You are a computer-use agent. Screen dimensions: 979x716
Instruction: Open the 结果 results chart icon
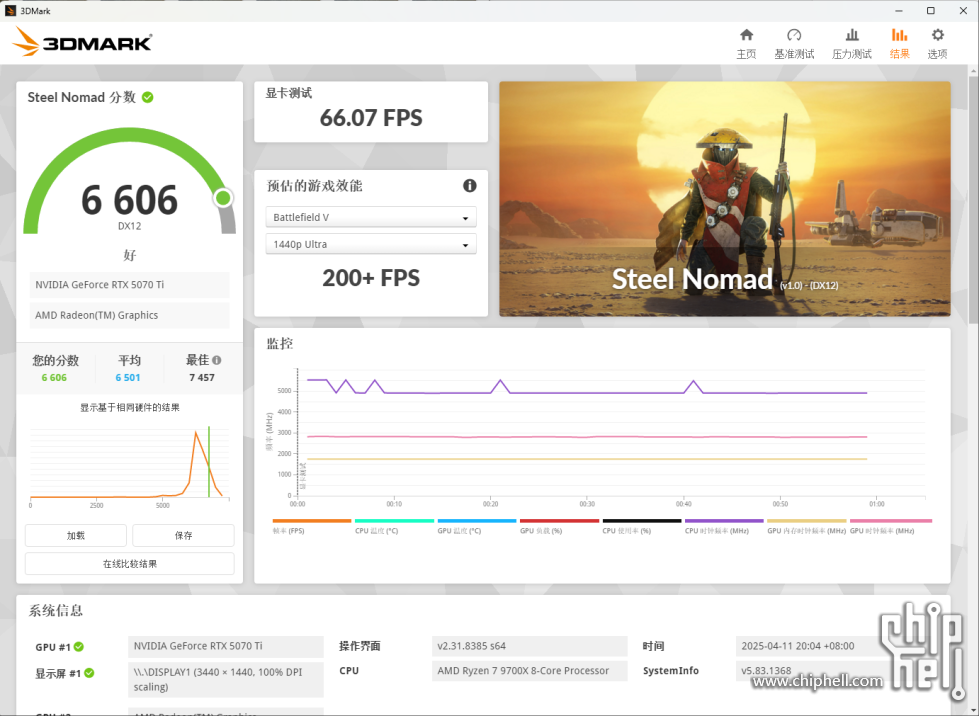point(899,35)
